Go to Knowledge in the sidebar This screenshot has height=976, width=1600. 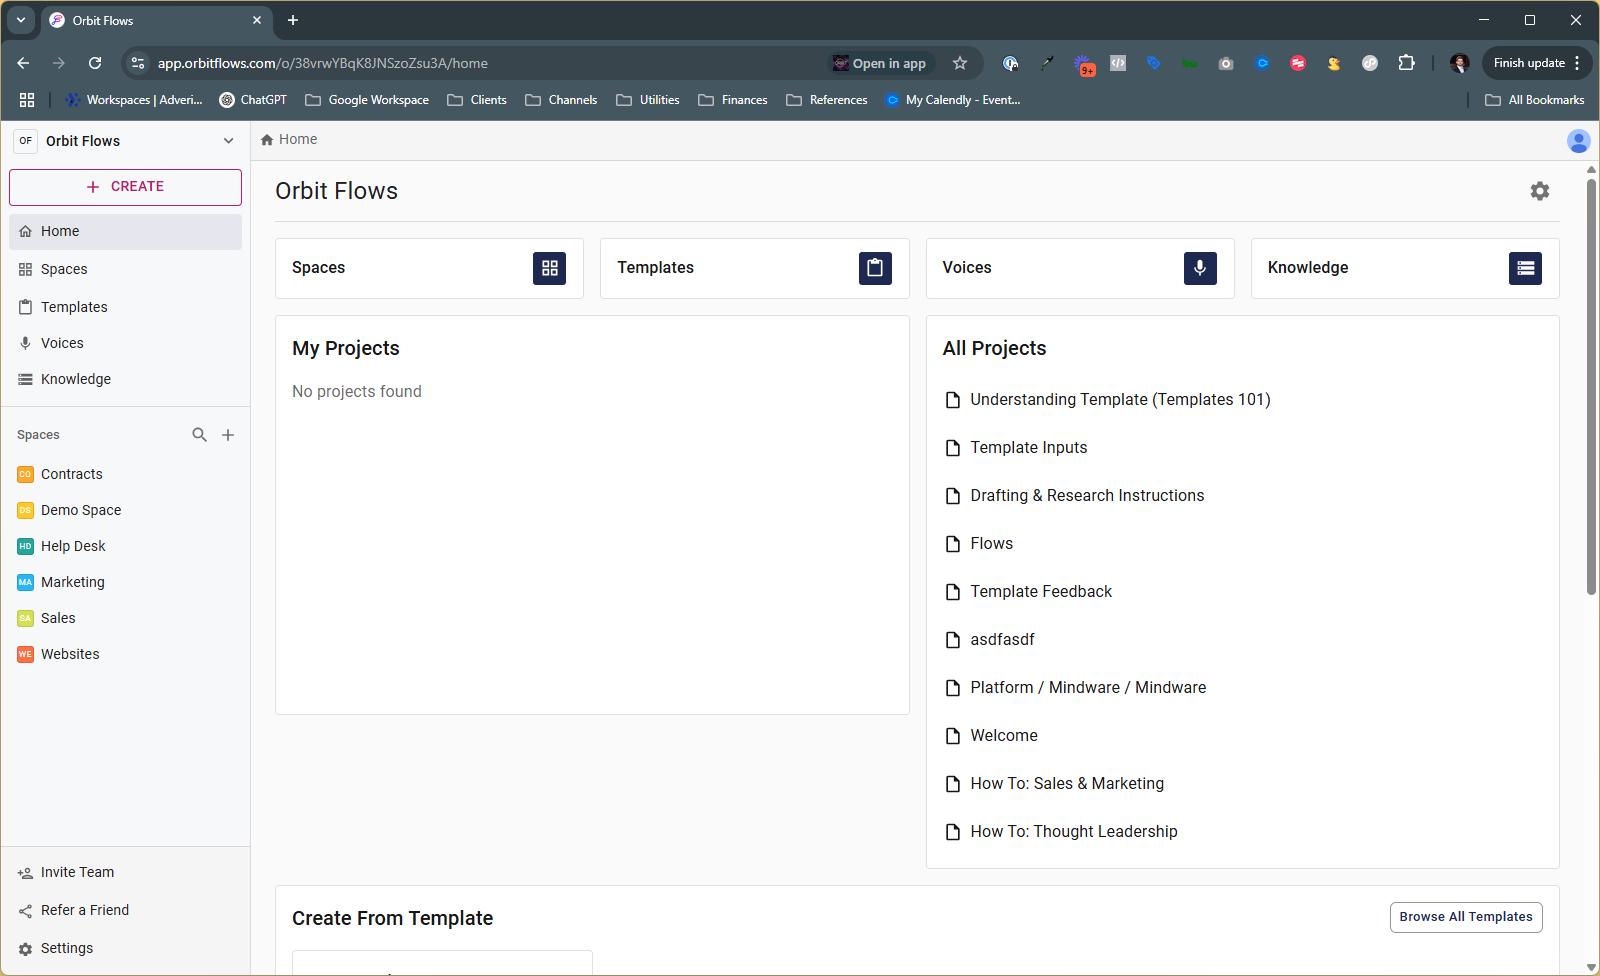(76, 379)
